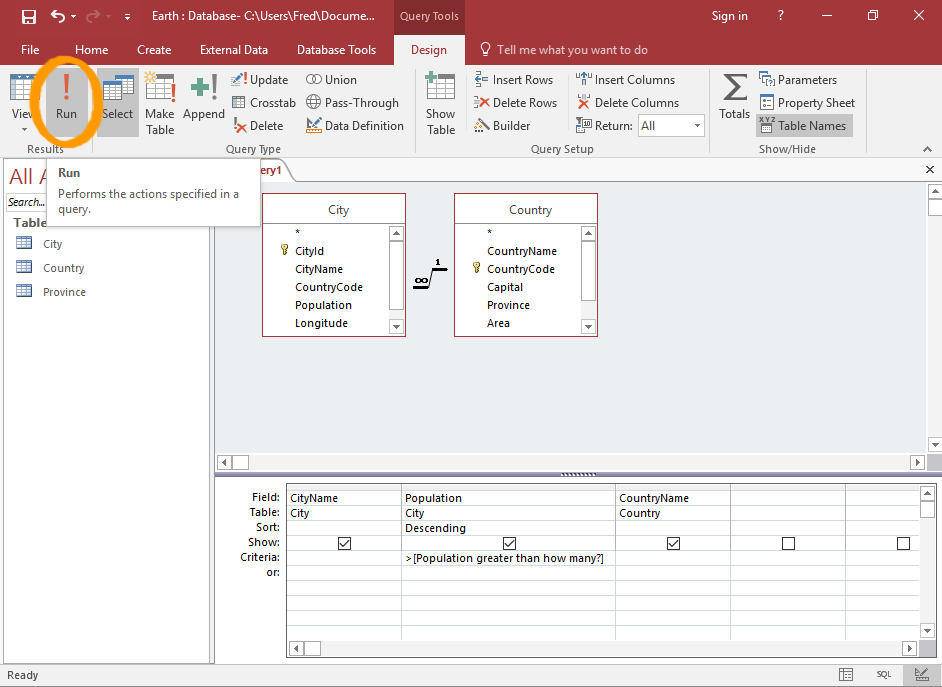Image resolution: width=942 pixels, height=687 pixels.
Task: Uncheck Show box for the CityName column
Action: point(345,543)
